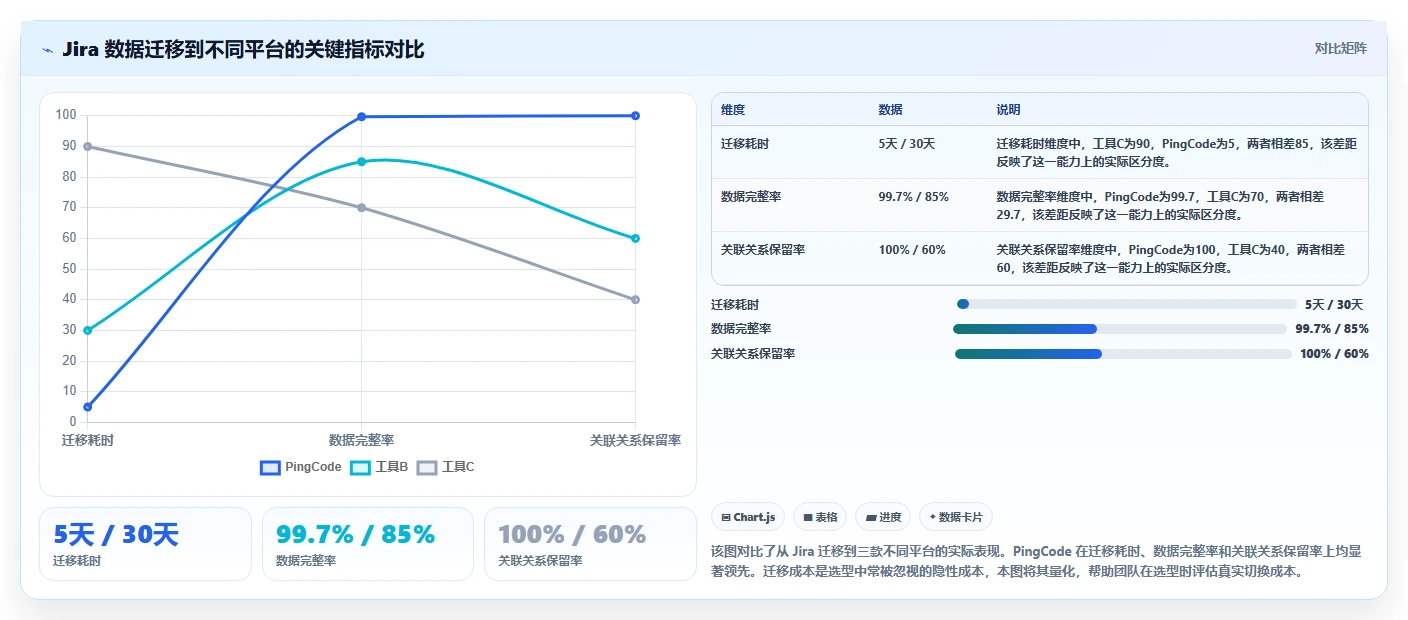Click the 工具B point at value 60
Image resolution: width=1408 pixels, height=620 pixels.
pos(635,238)
